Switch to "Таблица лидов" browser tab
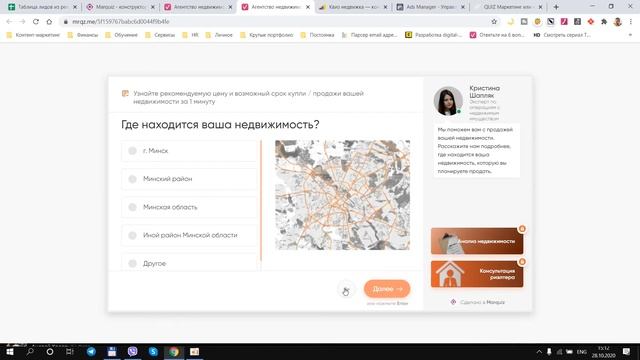 [42, 7]
